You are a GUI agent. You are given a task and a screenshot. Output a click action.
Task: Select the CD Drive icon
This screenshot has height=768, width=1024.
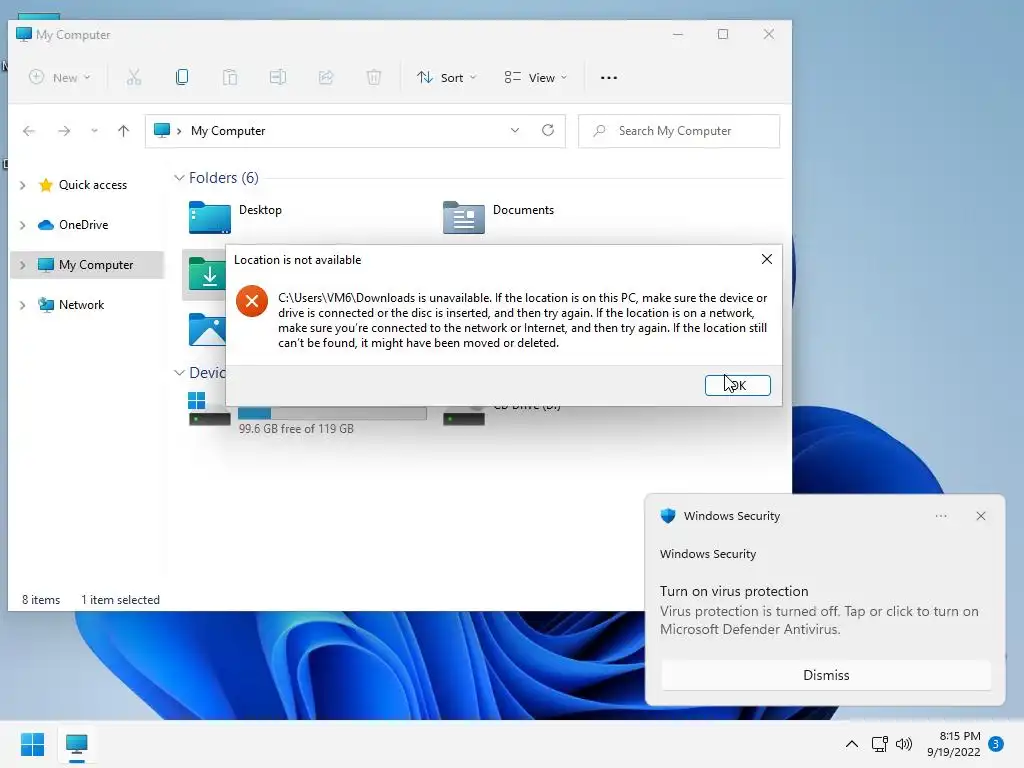click(464, 415)
